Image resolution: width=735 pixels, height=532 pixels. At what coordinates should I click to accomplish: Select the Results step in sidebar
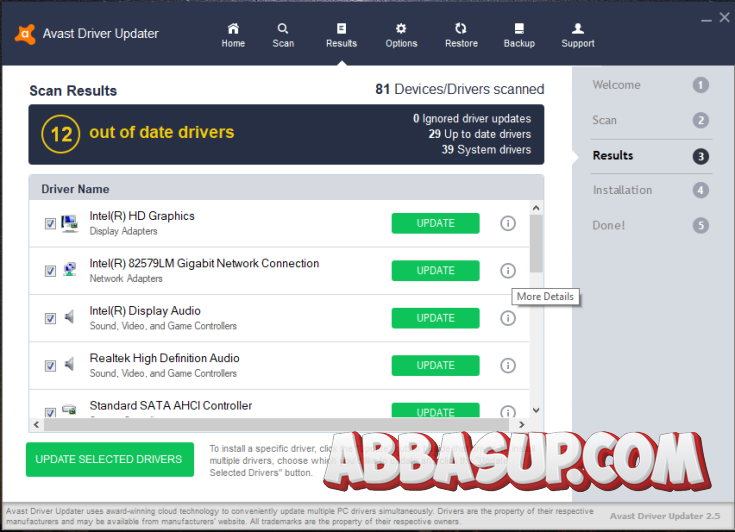[x=651, y=156]
